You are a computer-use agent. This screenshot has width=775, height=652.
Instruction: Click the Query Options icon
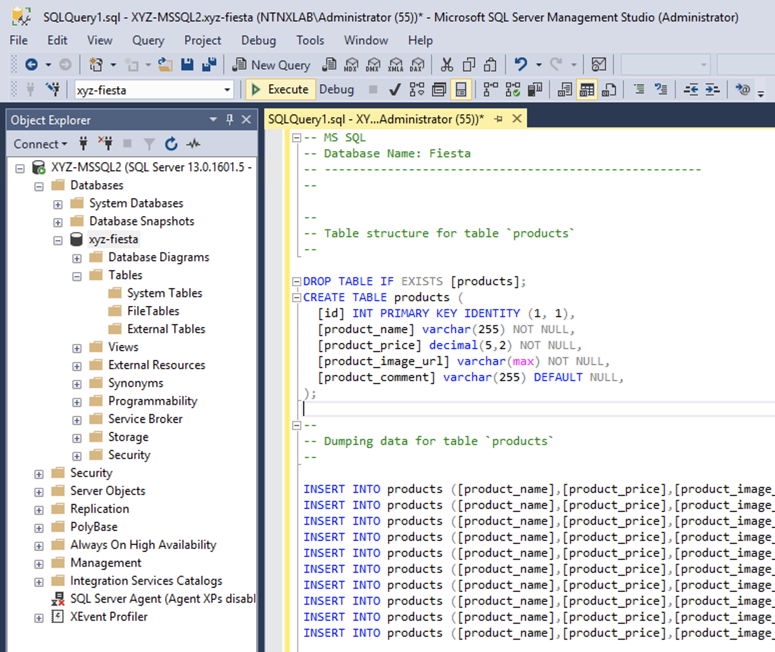(x=438, y=89)
